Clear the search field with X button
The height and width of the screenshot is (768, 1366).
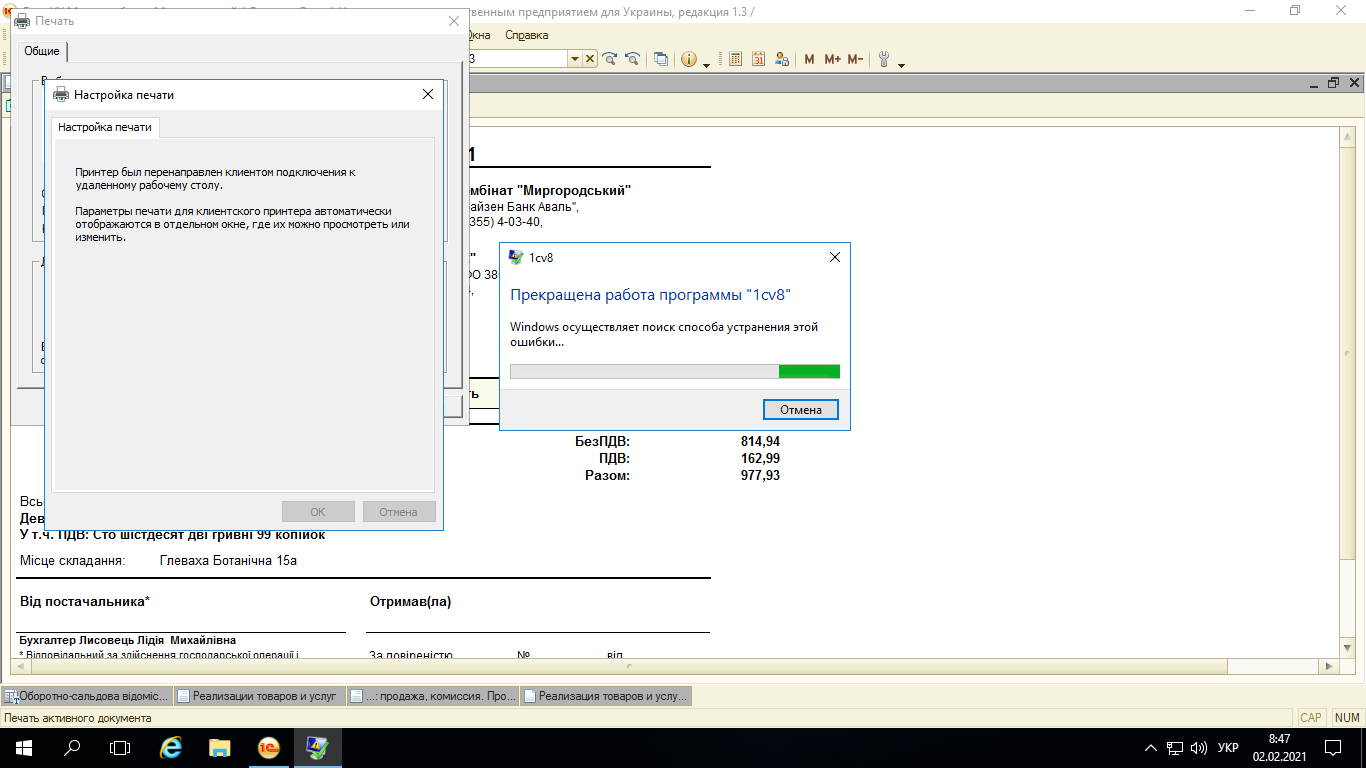pos(590,59)
